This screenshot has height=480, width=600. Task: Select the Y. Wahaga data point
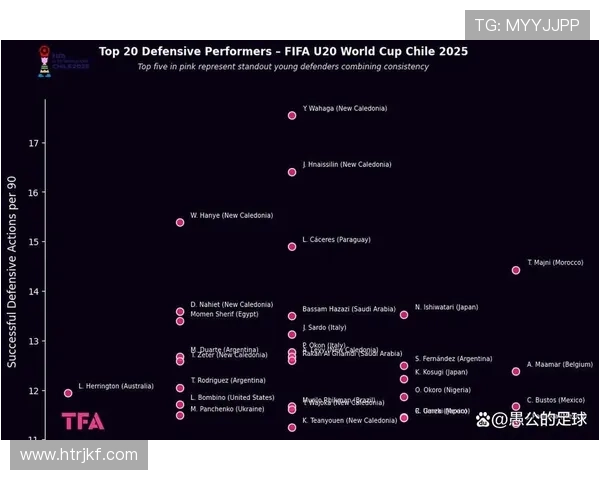click(292, 115)
